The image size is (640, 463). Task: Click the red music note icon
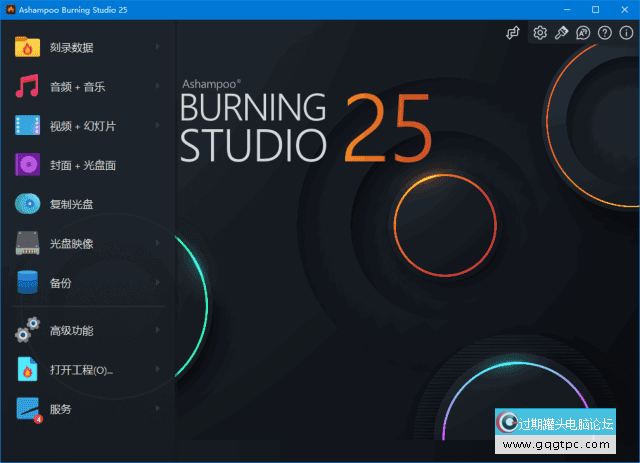point(27,87)
